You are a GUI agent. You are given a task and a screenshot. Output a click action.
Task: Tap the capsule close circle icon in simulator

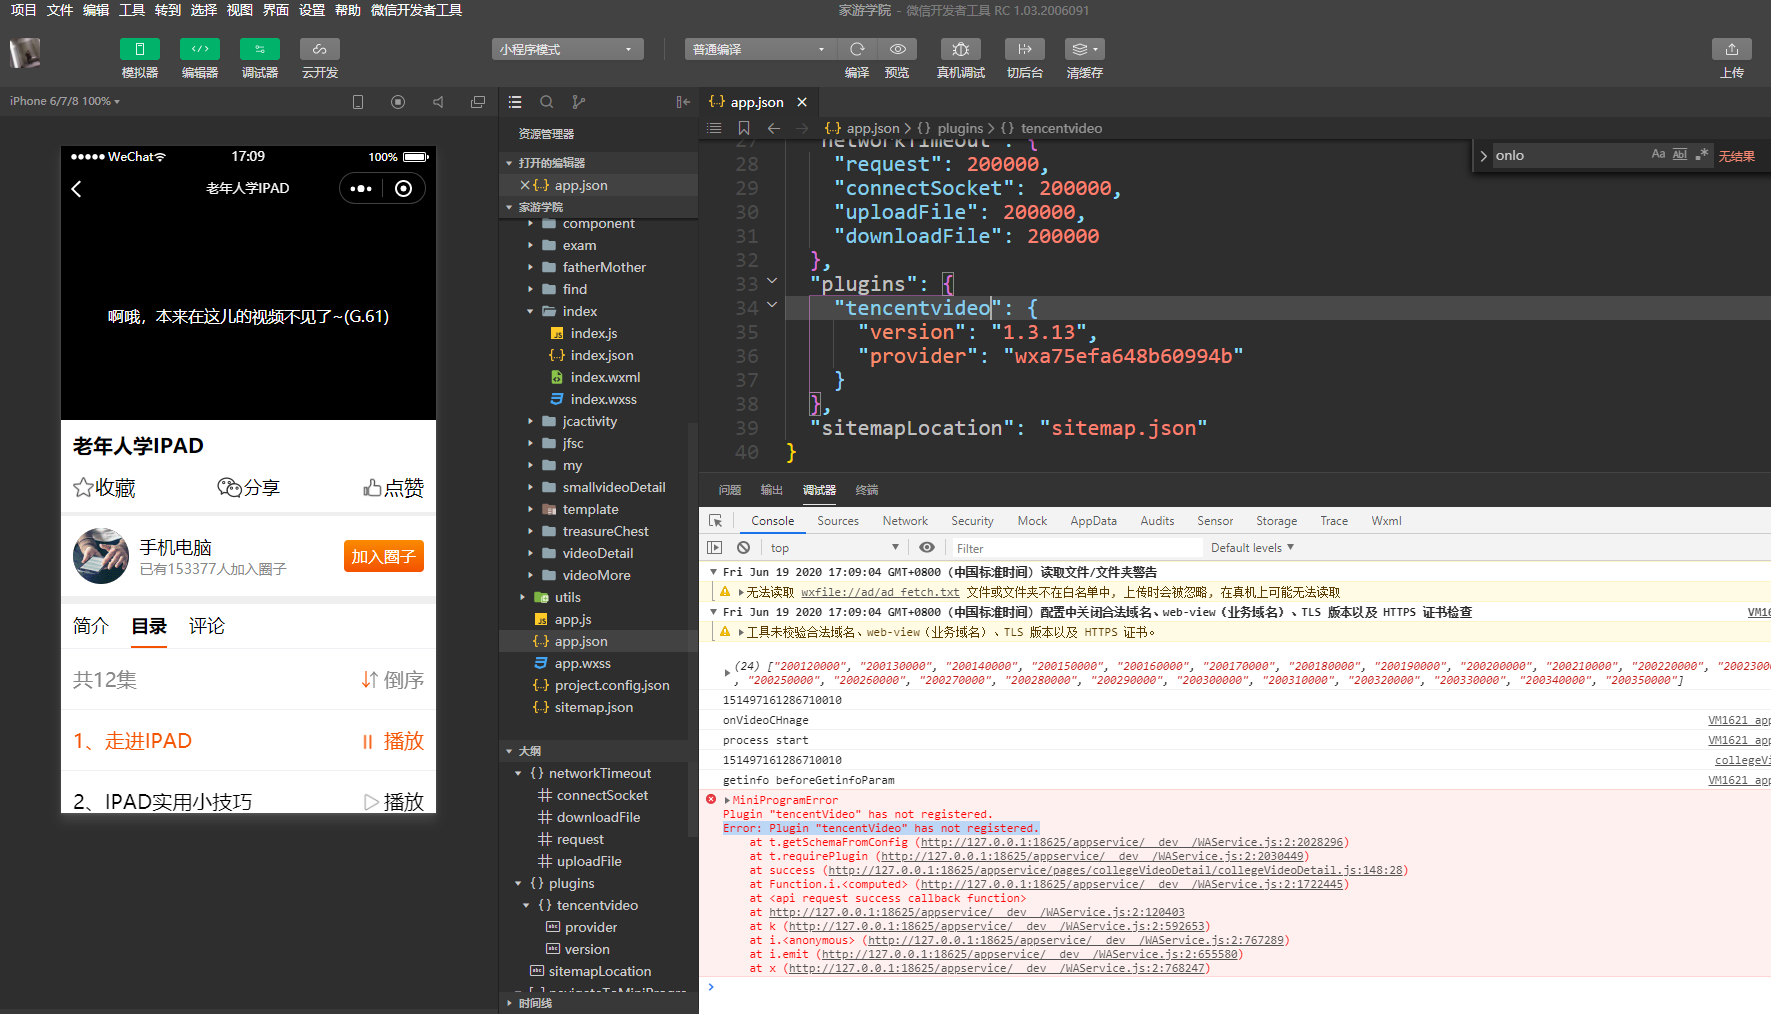click(x=403, y=189)
